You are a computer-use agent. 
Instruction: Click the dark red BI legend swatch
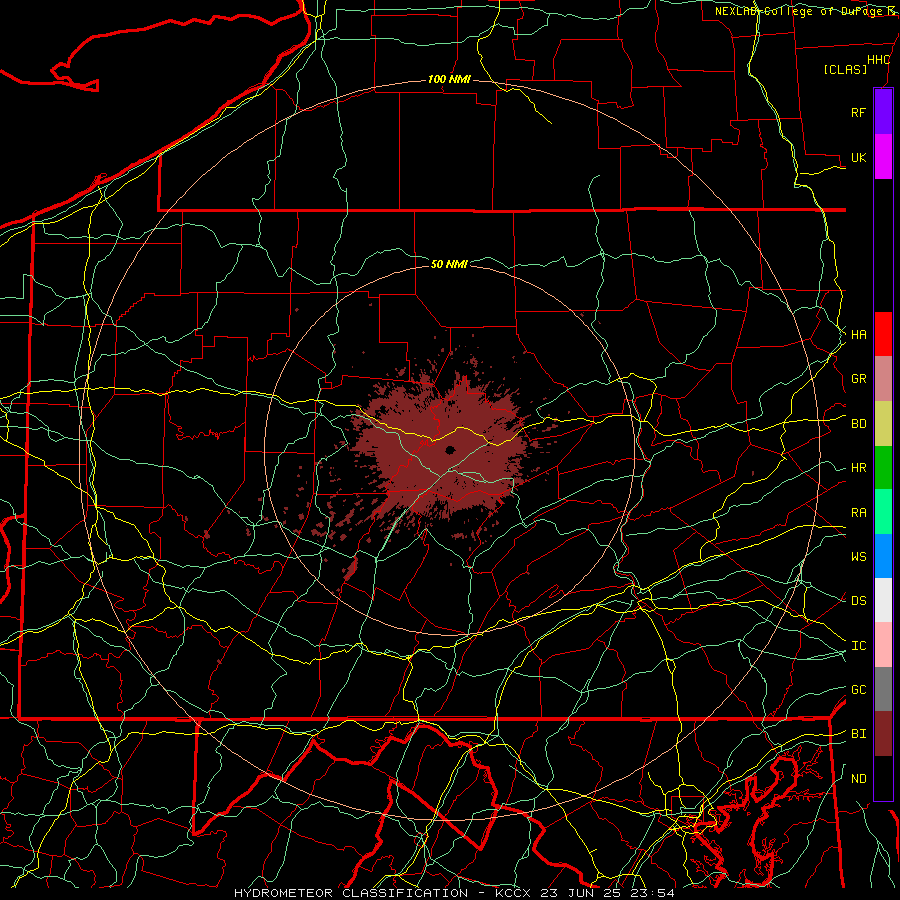point(883,734)
